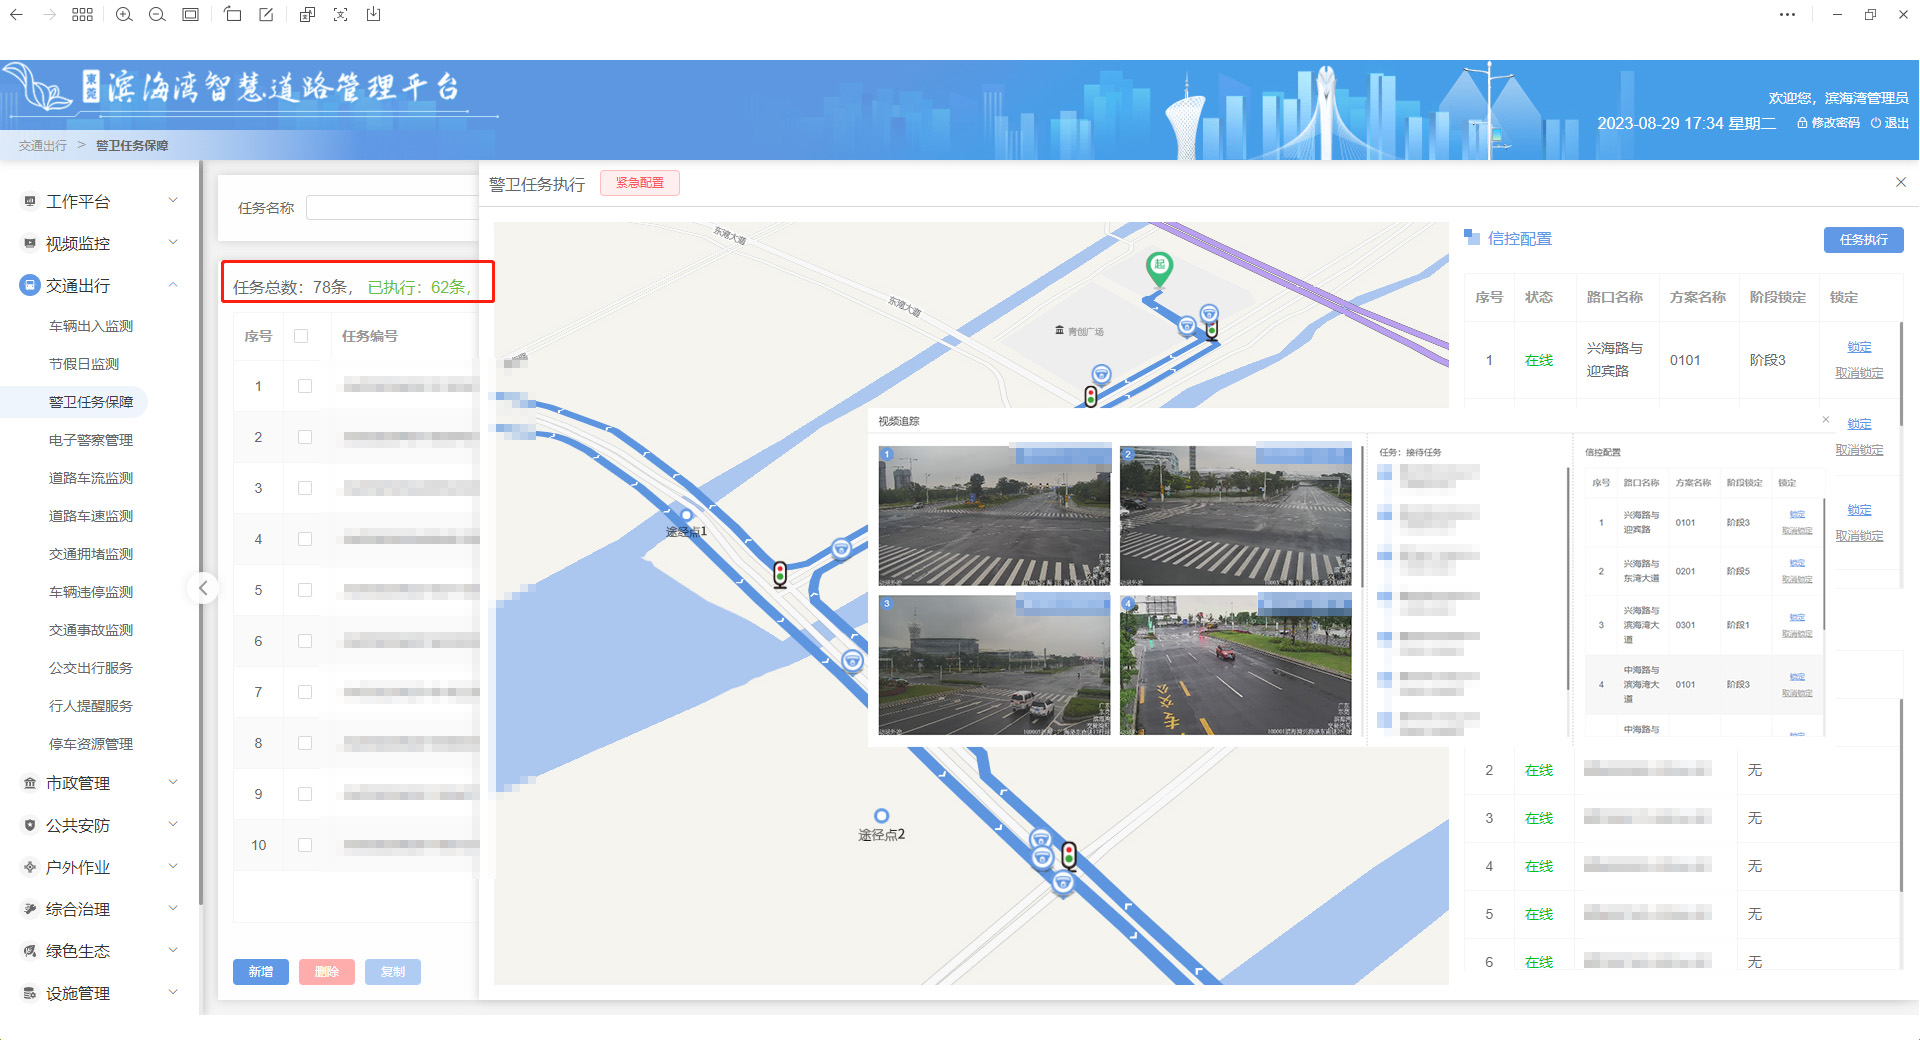Screen dimensions: 1920x1040
Task: Click the rotate image icon
Action: (x=232, y=15)
